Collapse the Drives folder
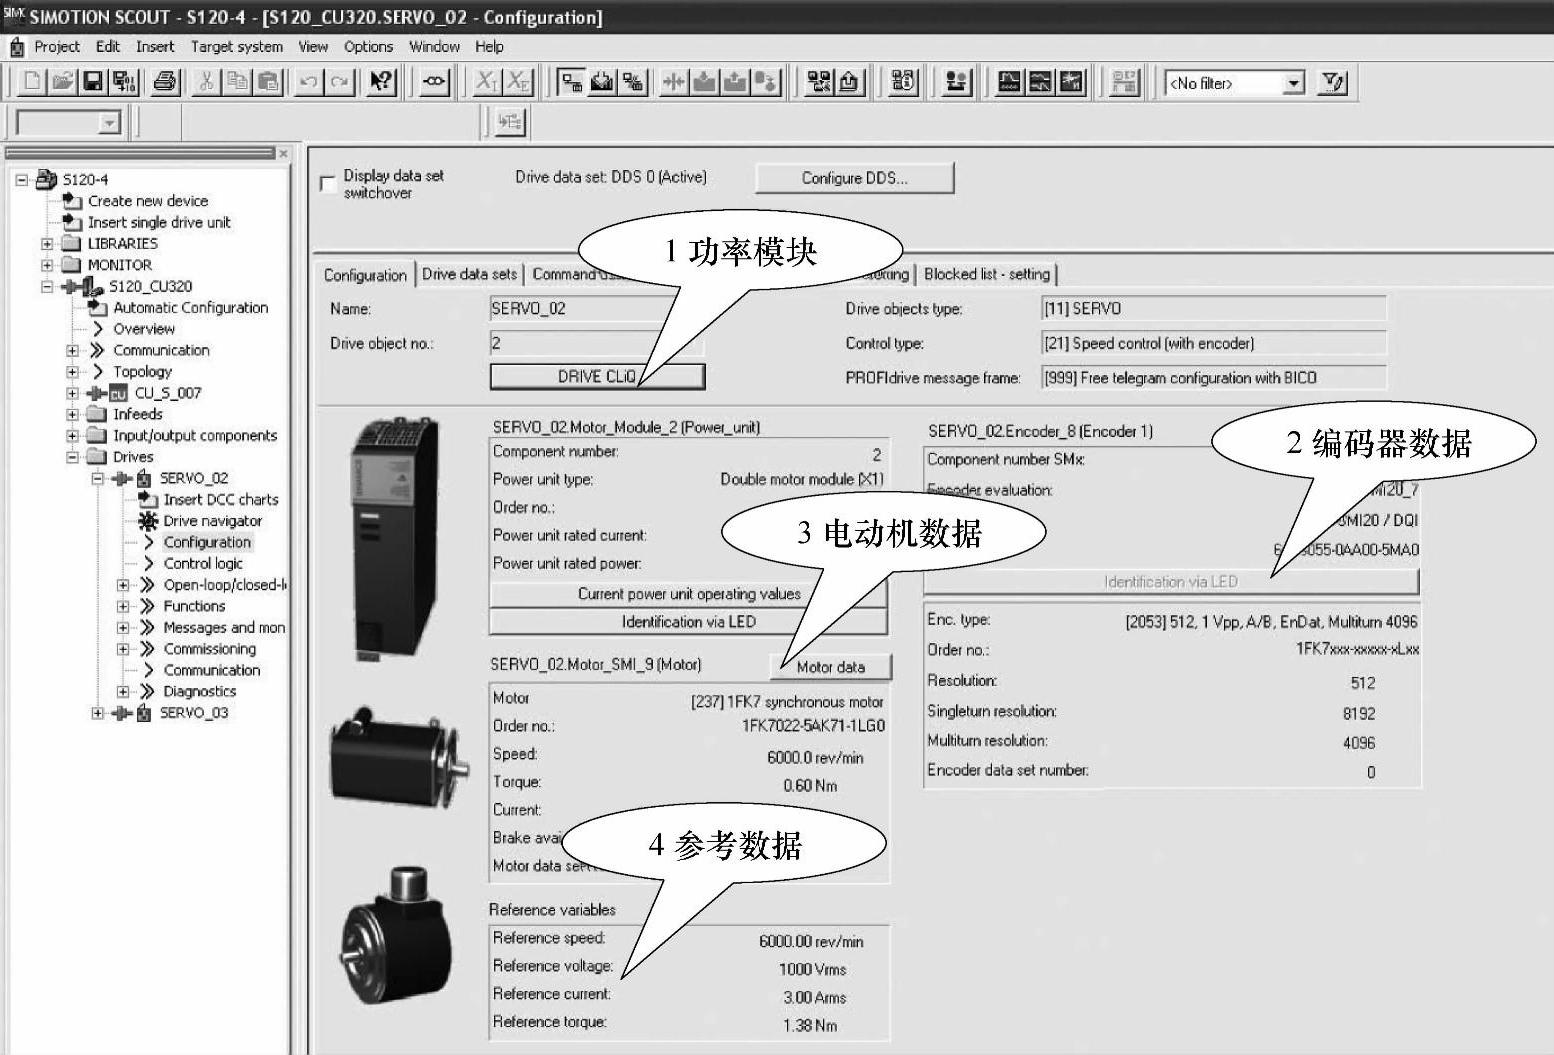The height and width of the screenshot is (1055, 1554). pyautogui.click(x=72, y=457)
